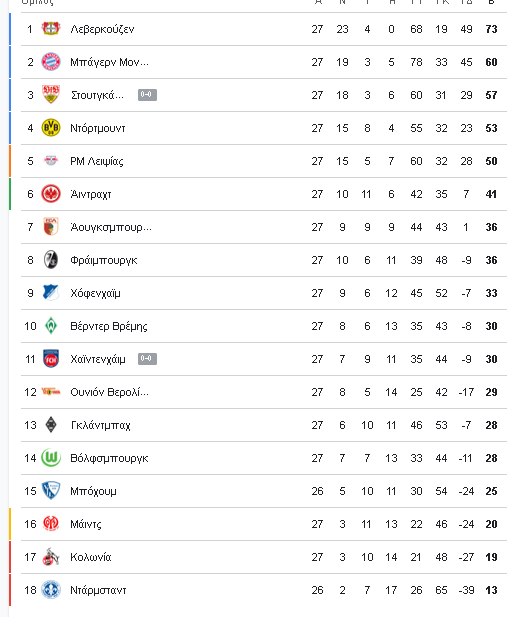This screenshot has width=507, height=617.
Task: Select the Werder Bremen diamond logo
Action: [x=51, y=326]
